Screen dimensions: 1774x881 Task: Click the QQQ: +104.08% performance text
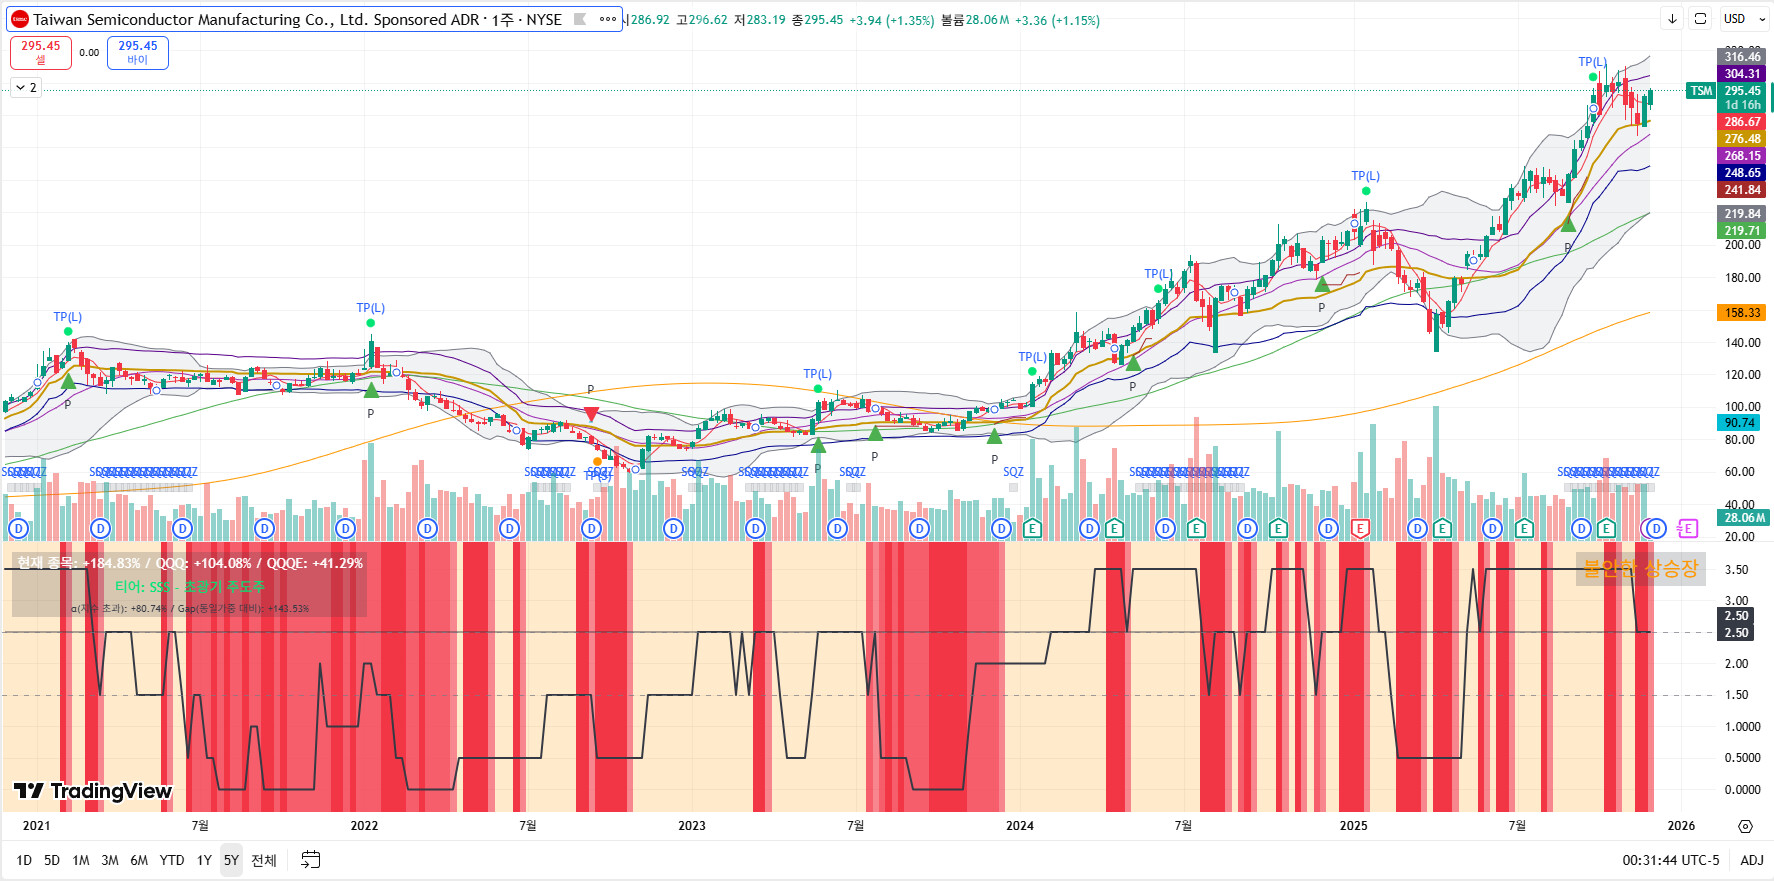pos(205,563)
